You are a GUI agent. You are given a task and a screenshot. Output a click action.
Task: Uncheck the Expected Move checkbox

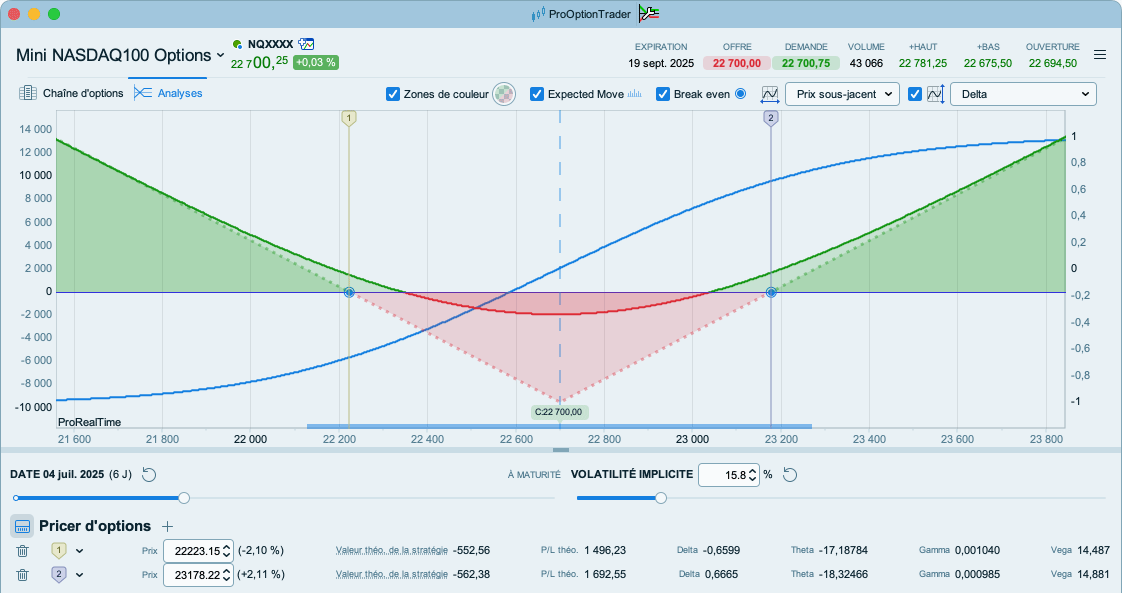537,94
